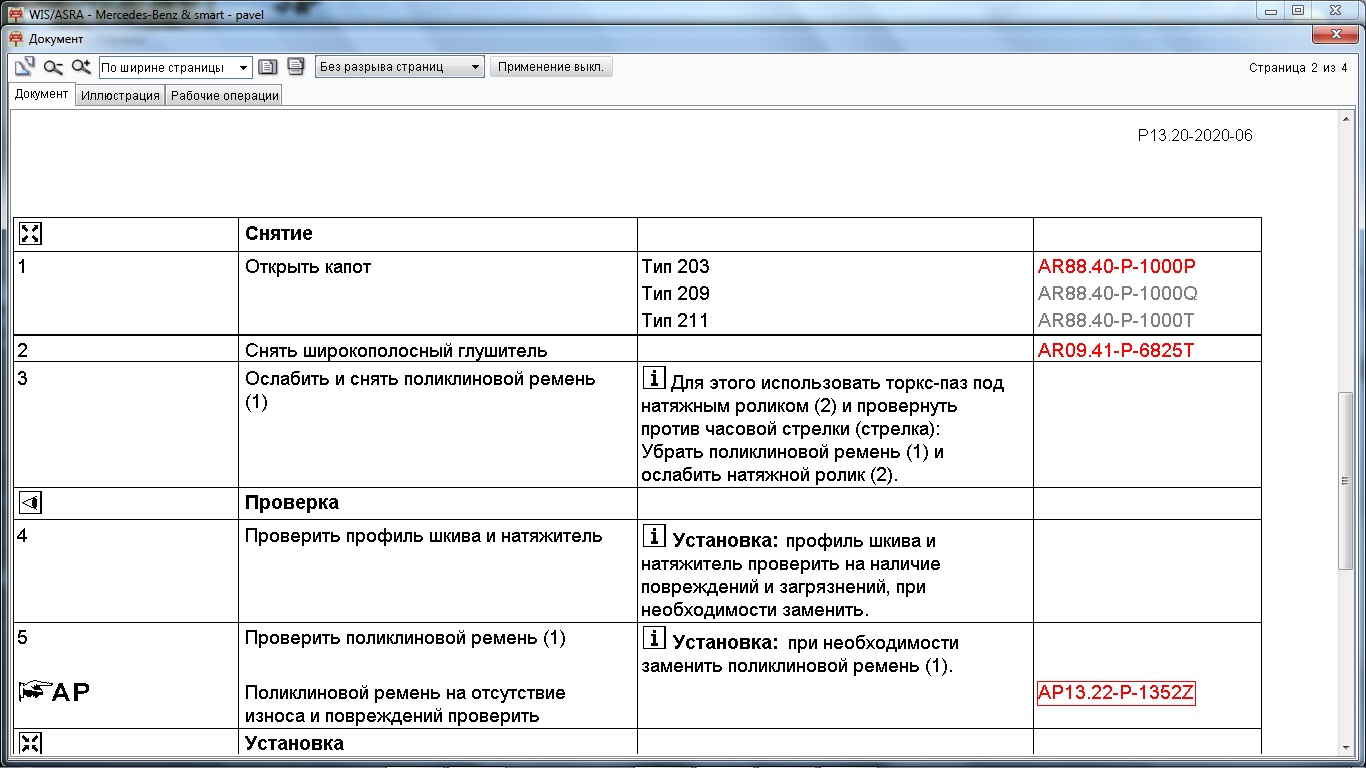Select the single page view icon
The image size is (1366, 768).
click(267, 67)
